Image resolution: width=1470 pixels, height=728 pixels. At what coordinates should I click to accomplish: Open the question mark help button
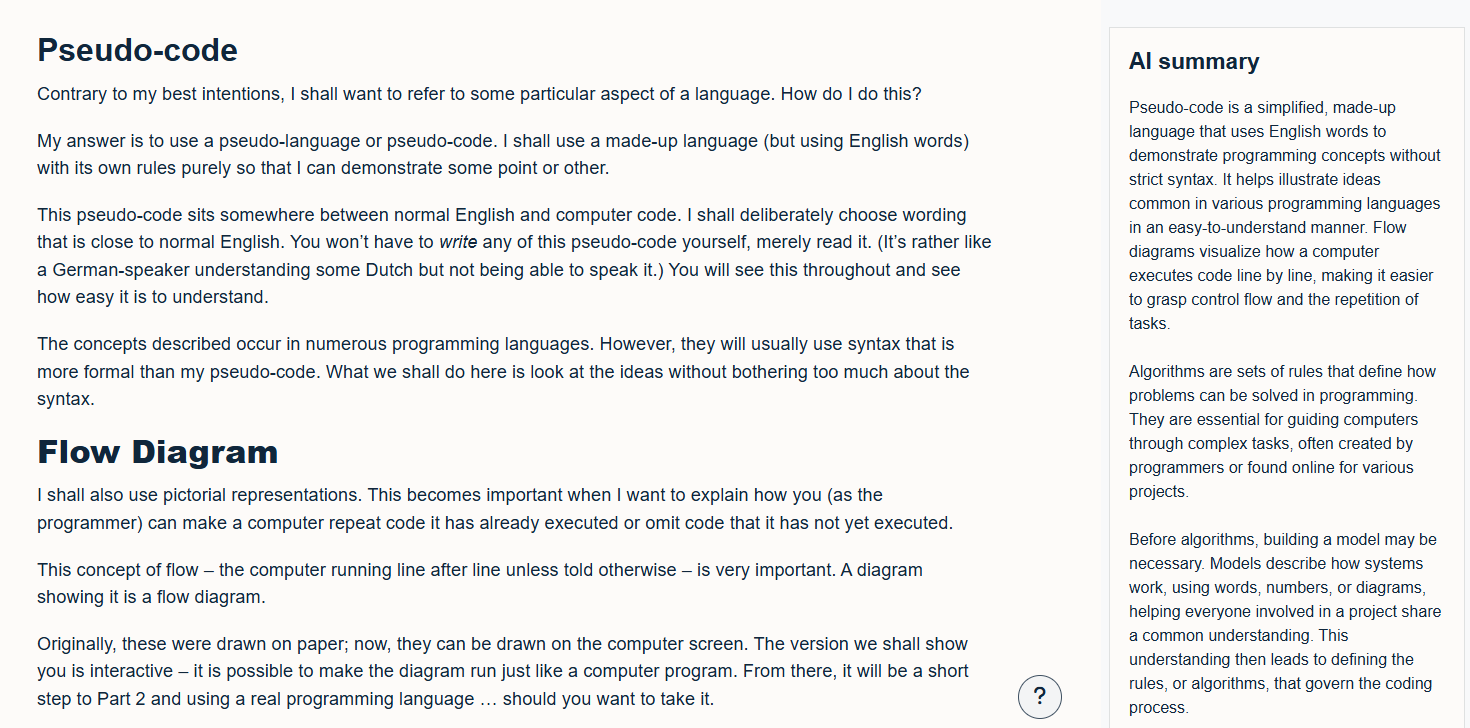[1039, 697]
